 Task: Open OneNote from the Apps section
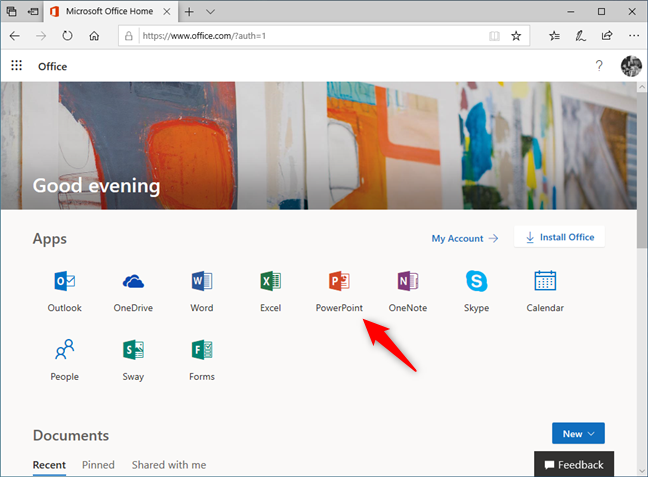(x=407, y=283)
